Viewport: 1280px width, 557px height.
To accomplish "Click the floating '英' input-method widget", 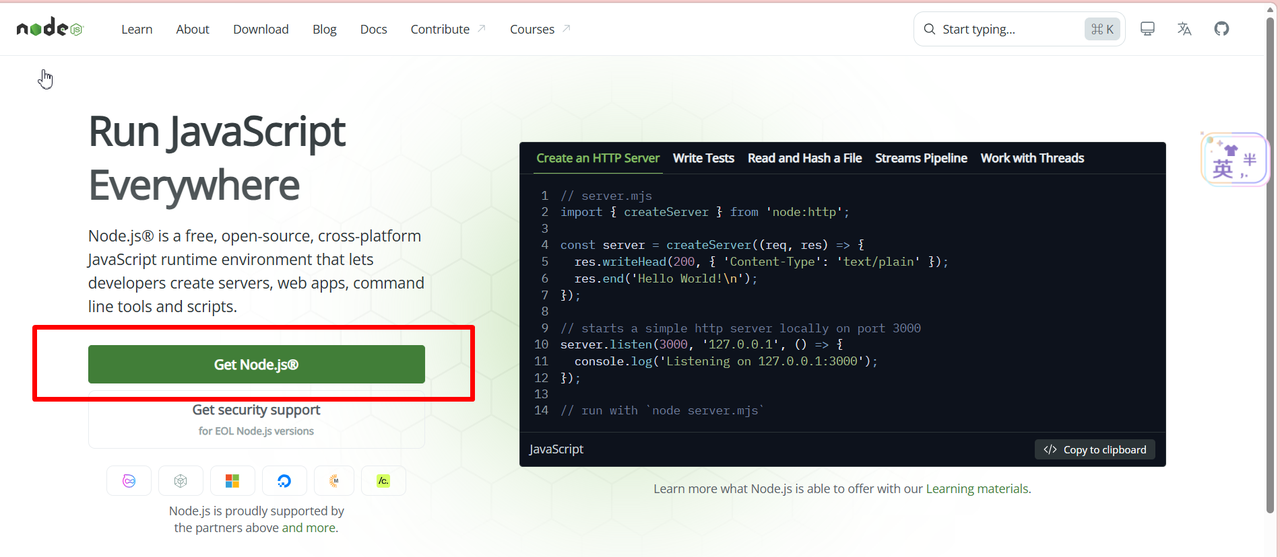I will tap(1235, 159).
